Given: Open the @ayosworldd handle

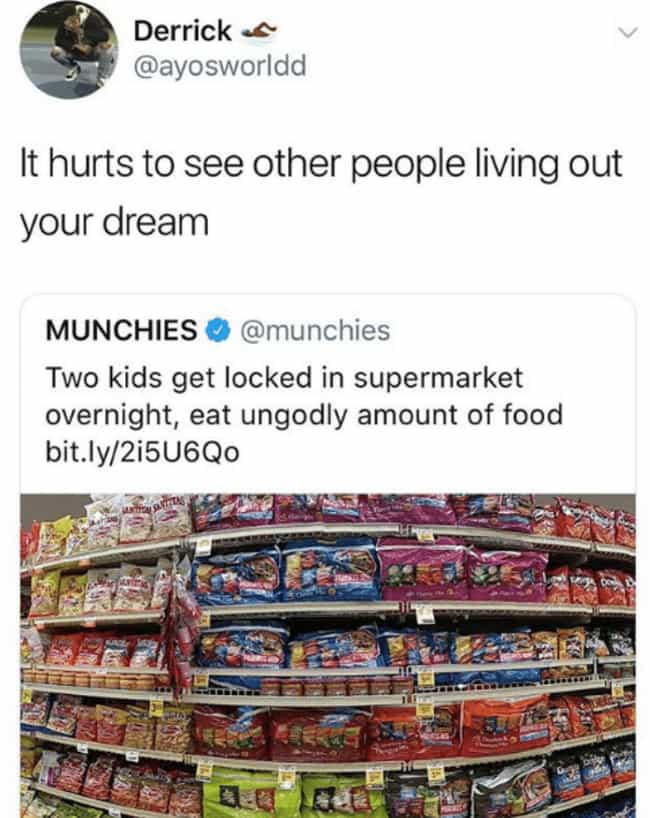Looking at the screenshot, I should click(220, 66).
